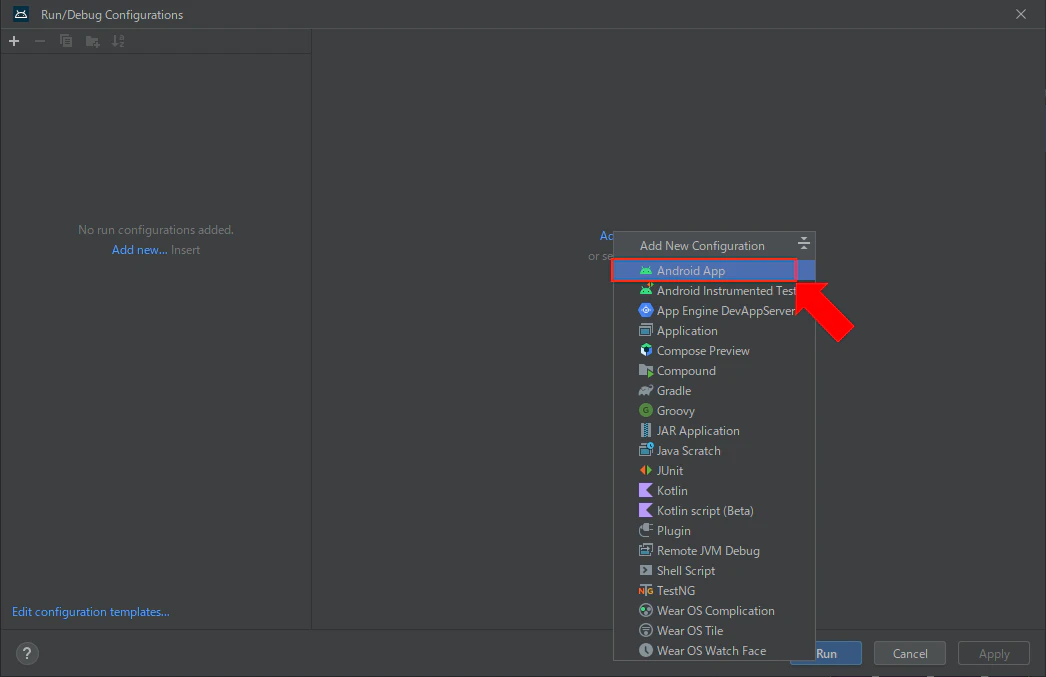
Task: Click the plus Add New Configuration toolbar icon
Action: coord(14,41)
